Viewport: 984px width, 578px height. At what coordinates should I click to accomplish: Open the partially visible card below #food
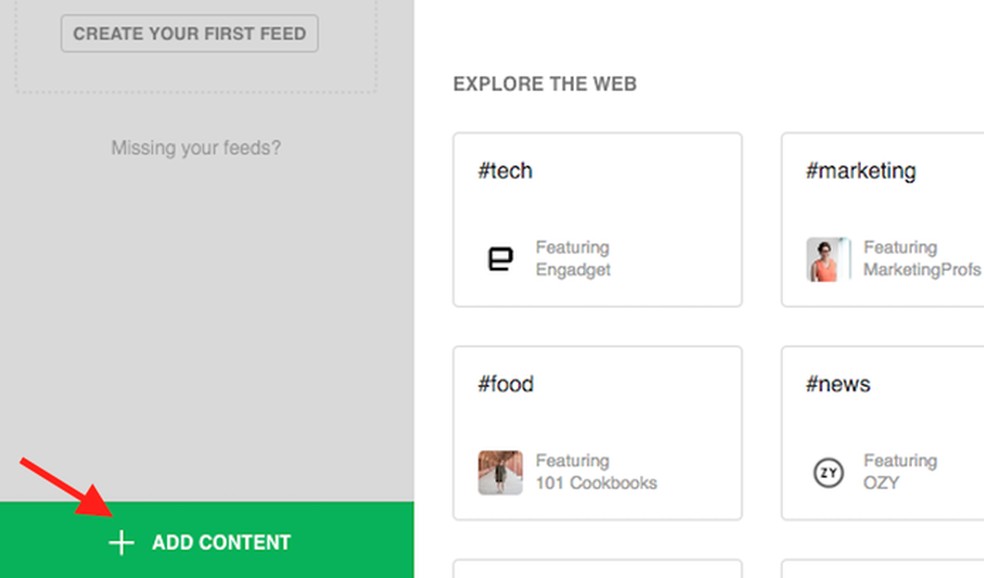point(597,568)
